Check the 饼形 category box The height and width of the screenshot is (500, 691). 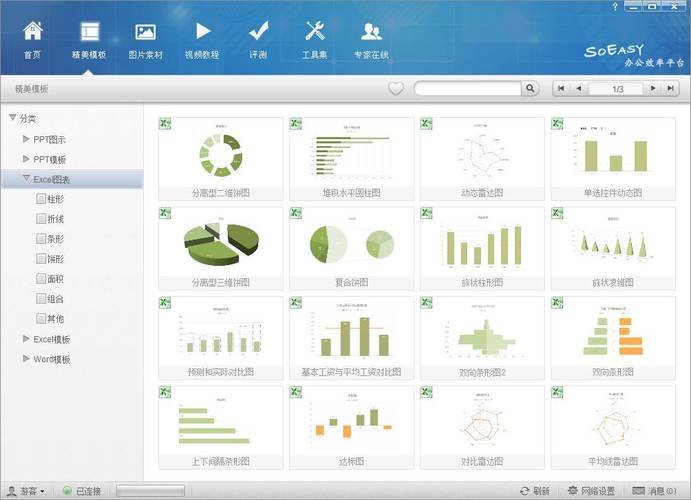(x=41, y=259)
